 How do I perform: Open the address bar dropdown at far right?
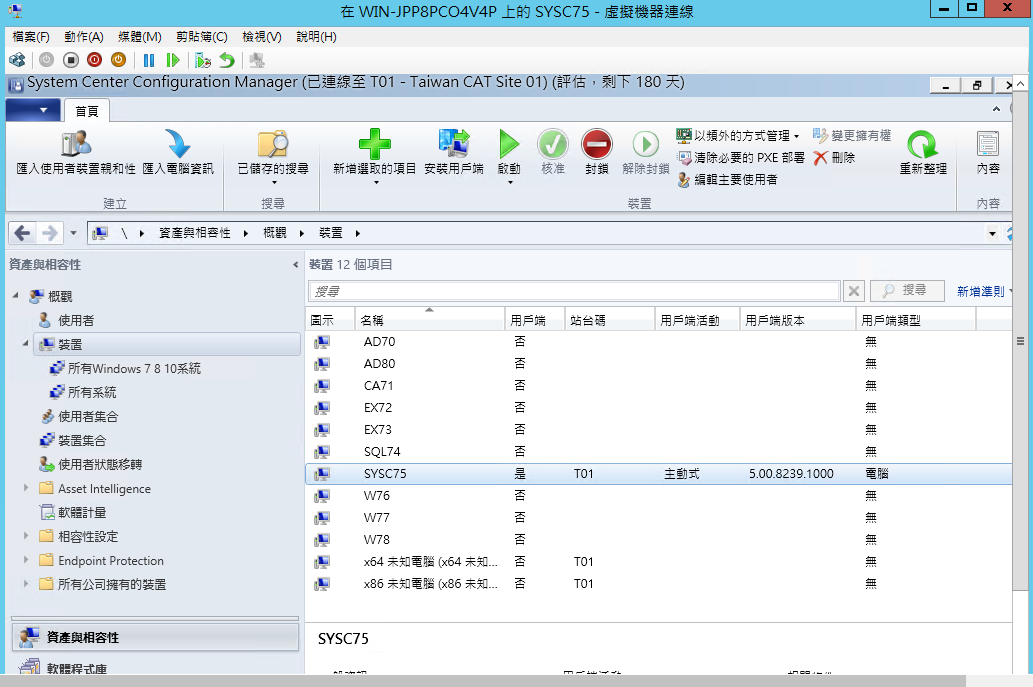[x=992, y=233]
